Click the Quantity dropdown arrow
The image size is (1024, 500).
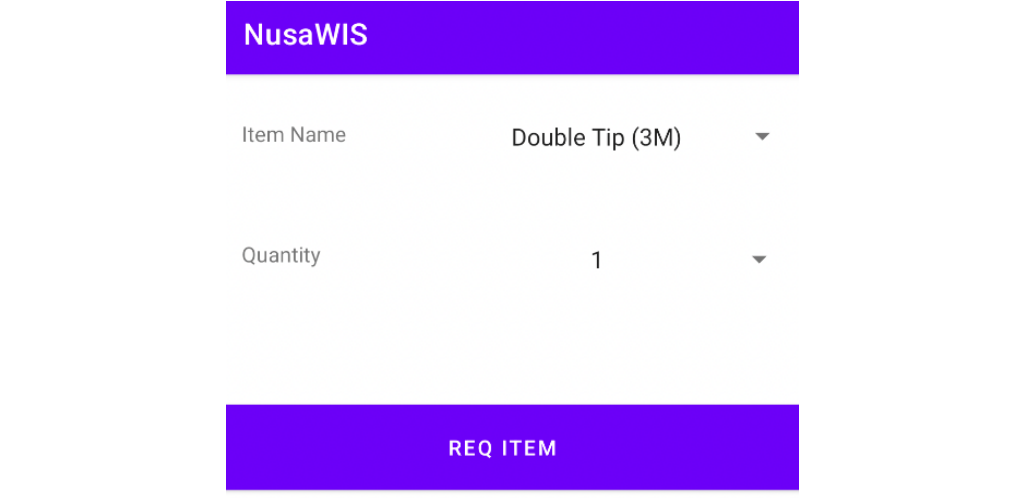tap(759, 260)
